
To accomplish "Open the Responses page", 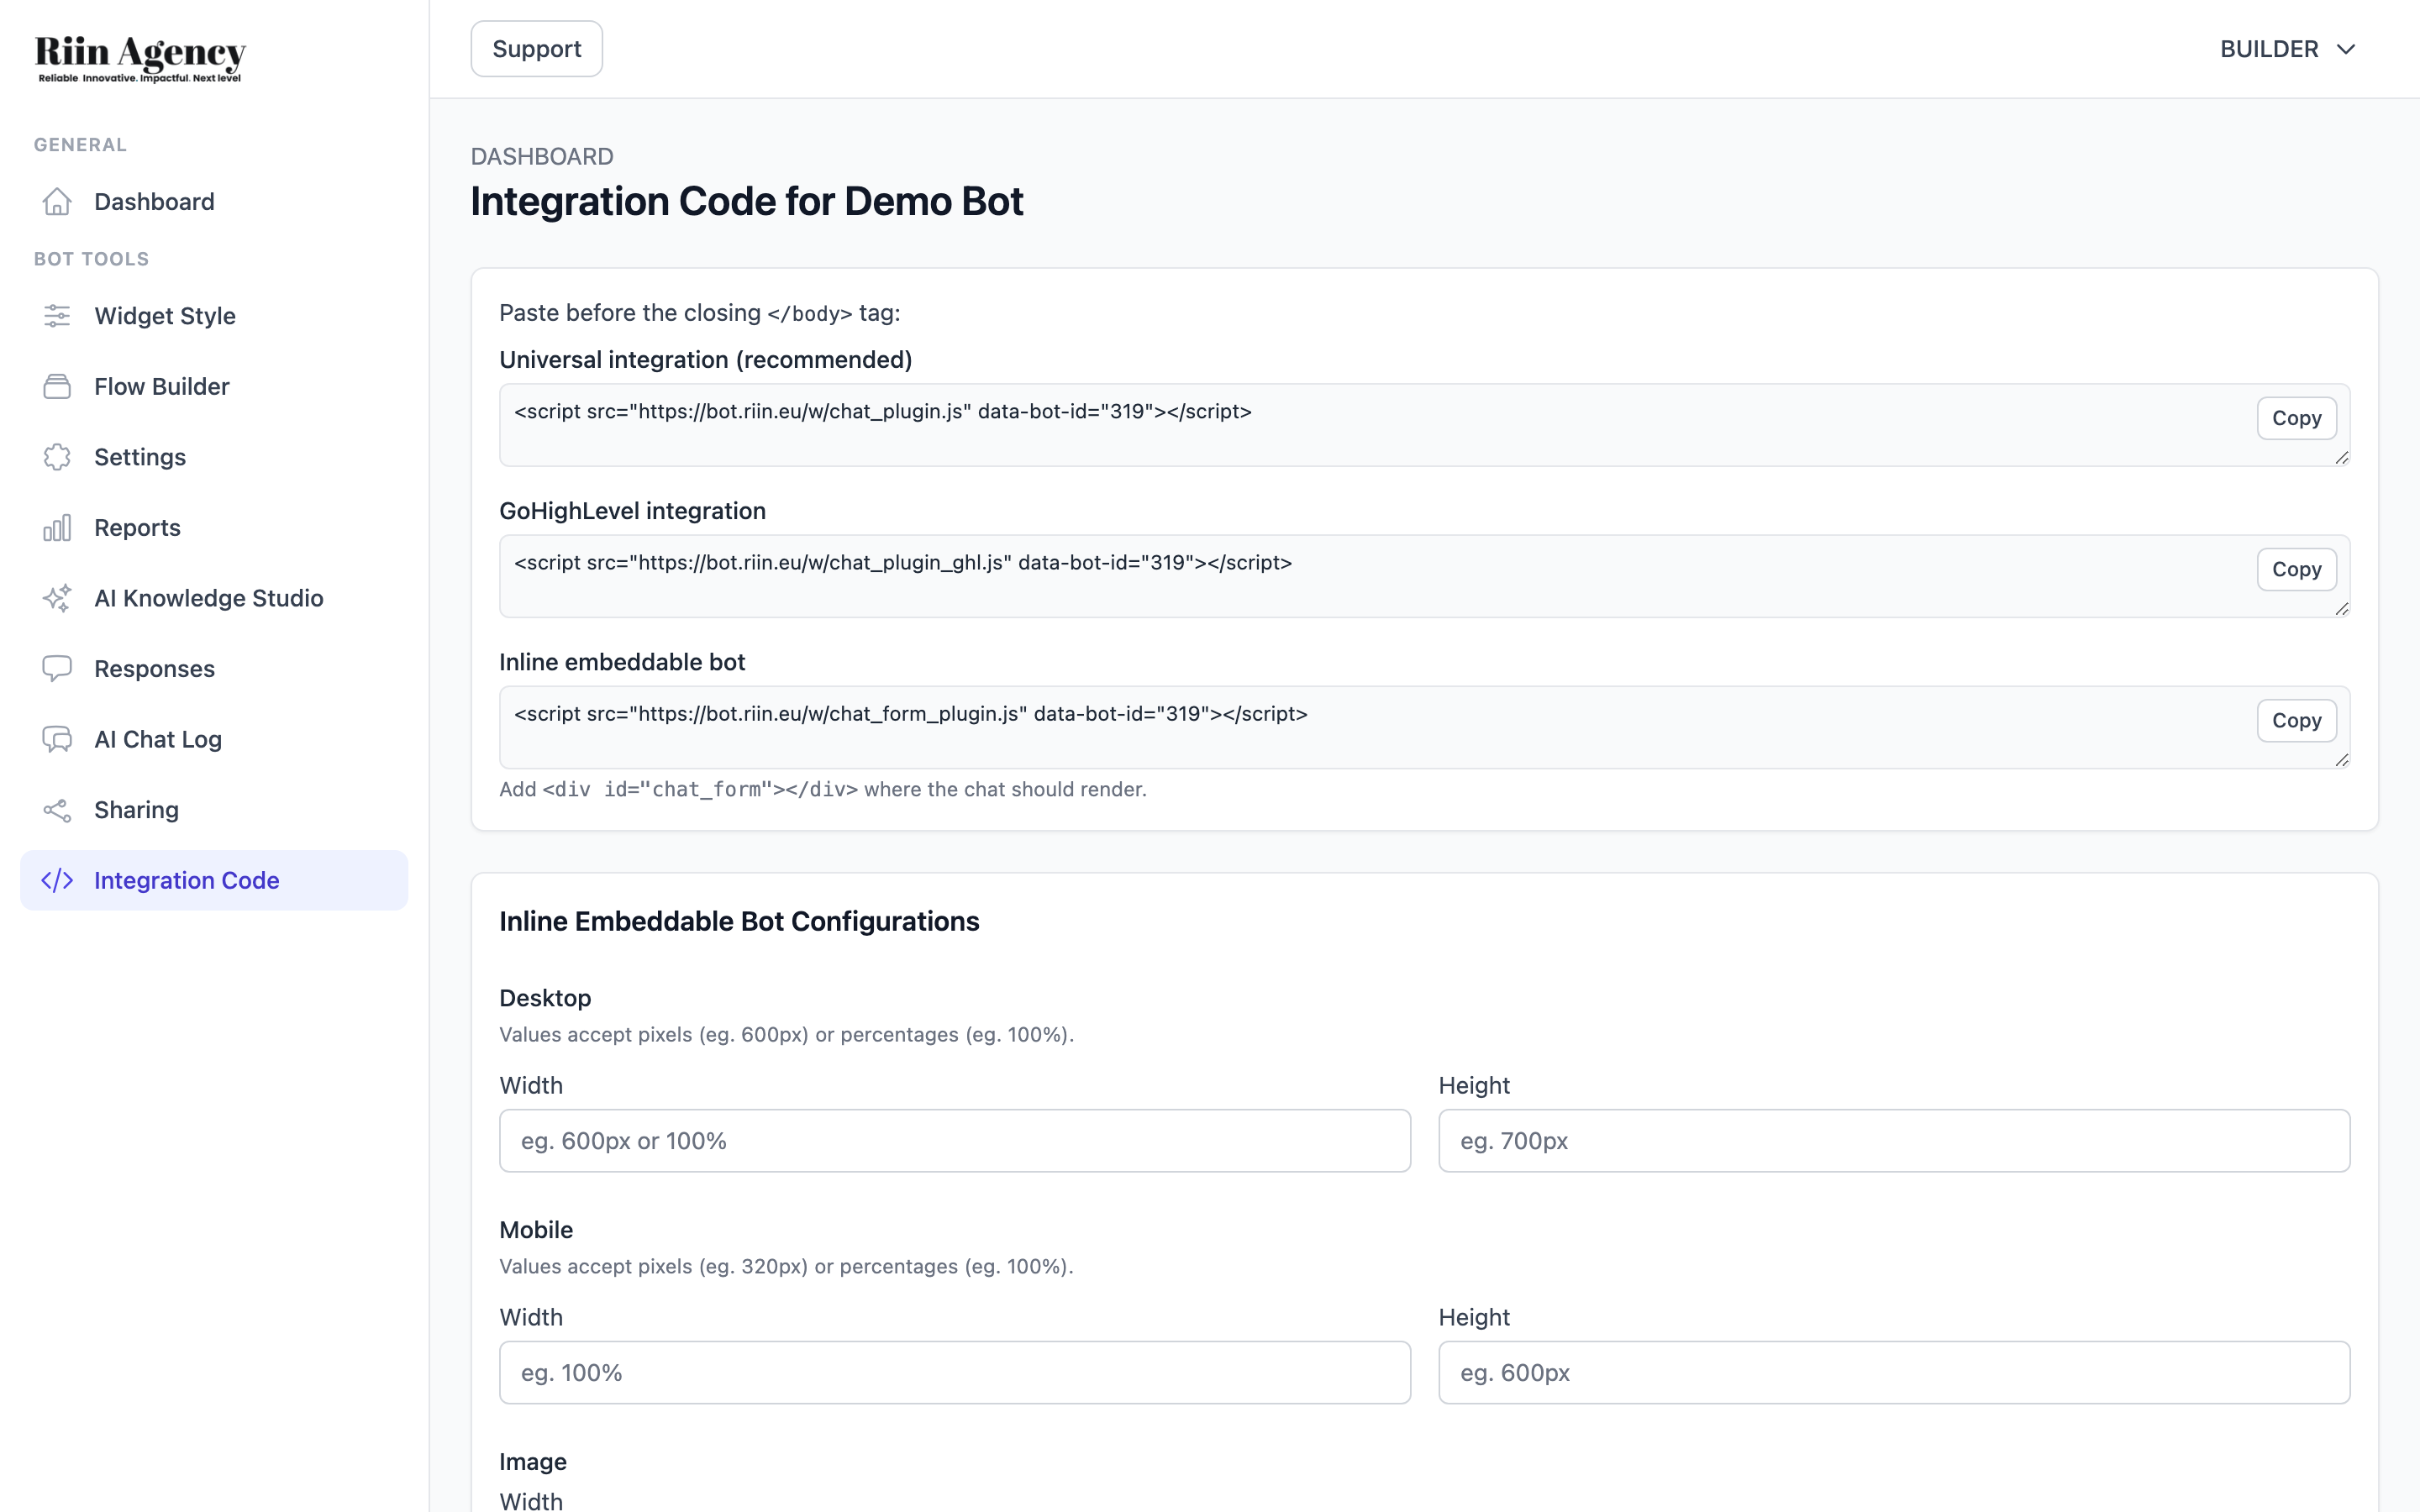I will (214, 669).
